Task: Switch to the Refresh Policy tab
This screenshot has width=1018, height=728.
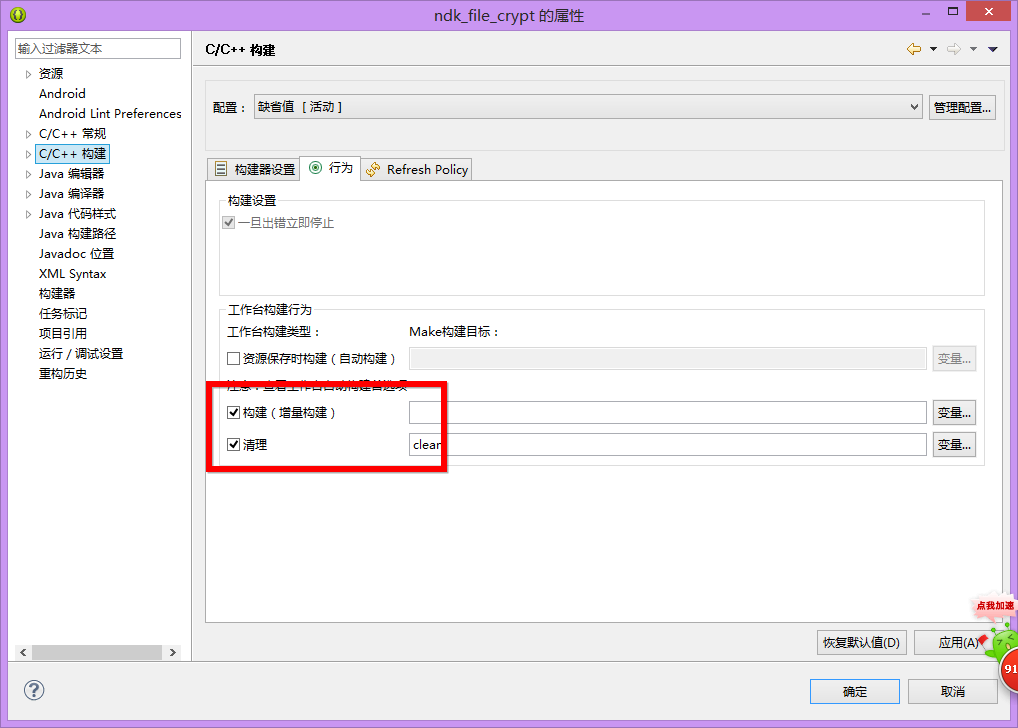Action: (417, 169)
